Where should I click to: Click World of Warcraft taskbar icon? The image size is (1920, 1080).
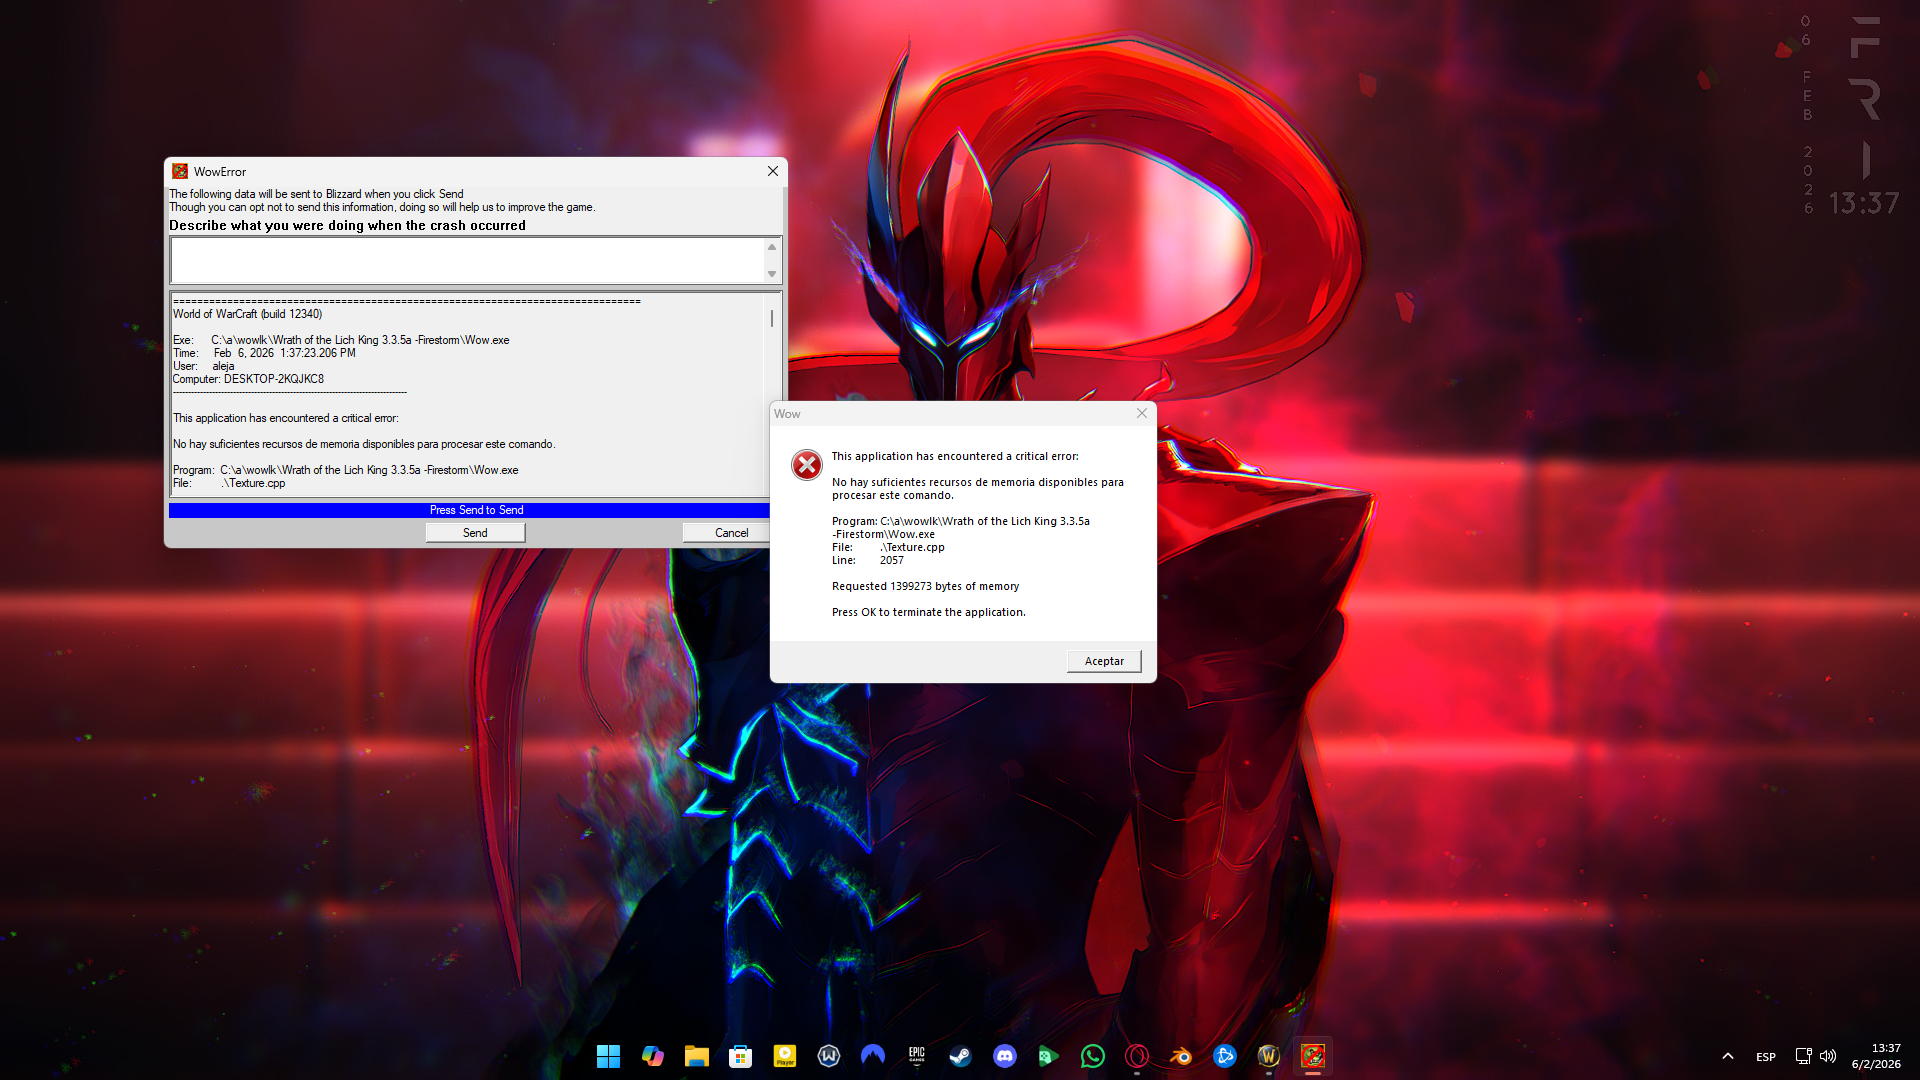coord(1268,1056)
